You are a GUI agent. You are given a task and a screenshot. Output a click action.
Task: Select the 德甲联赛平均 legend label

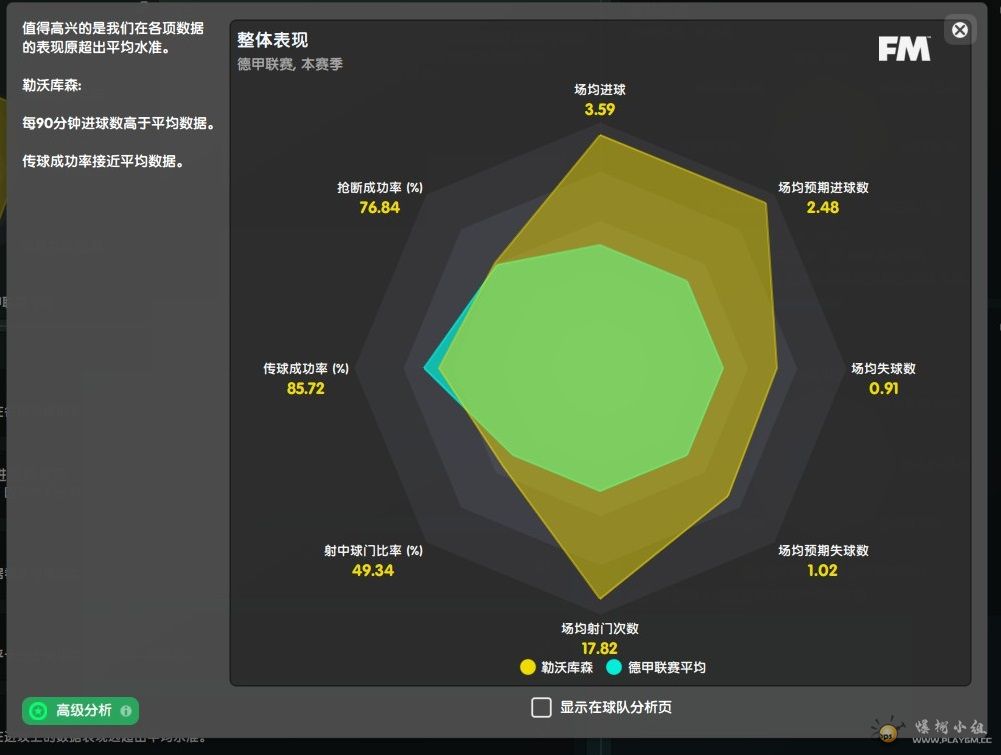click(666, 667)
